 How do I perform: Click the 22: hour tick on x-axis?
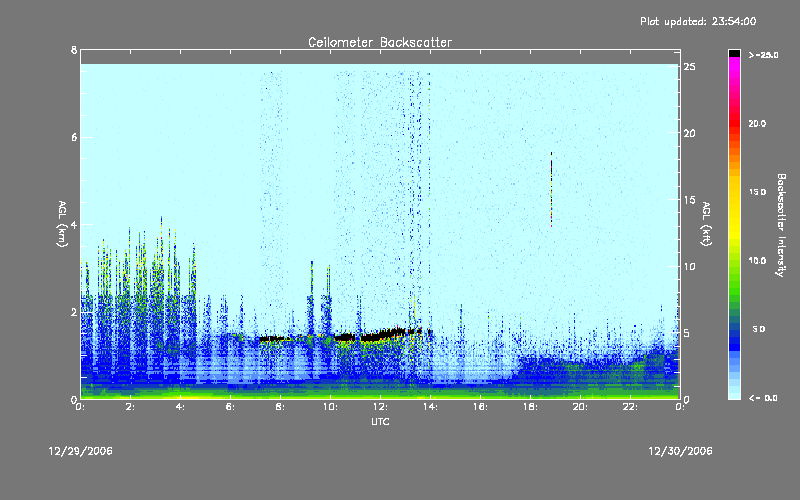click(x=630, y=407)
